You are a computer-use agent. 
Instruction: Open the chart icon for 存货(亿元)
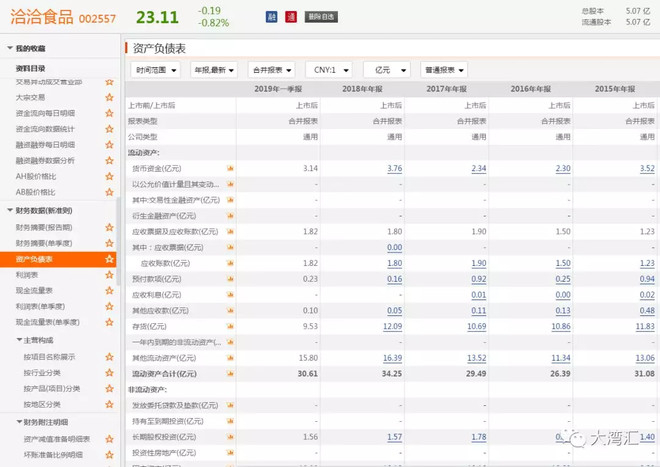point(230,326)
